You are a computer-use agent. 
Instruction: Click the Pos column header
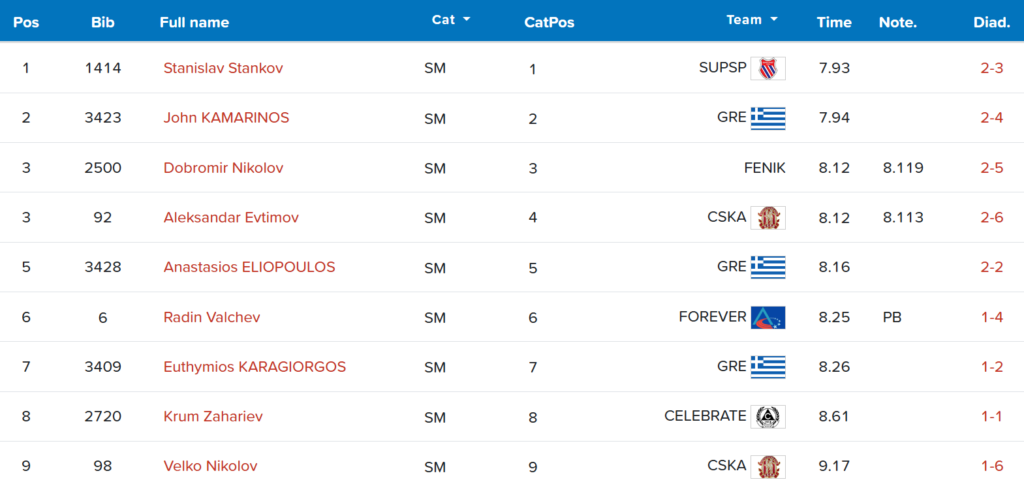click(x=26, y=22)
